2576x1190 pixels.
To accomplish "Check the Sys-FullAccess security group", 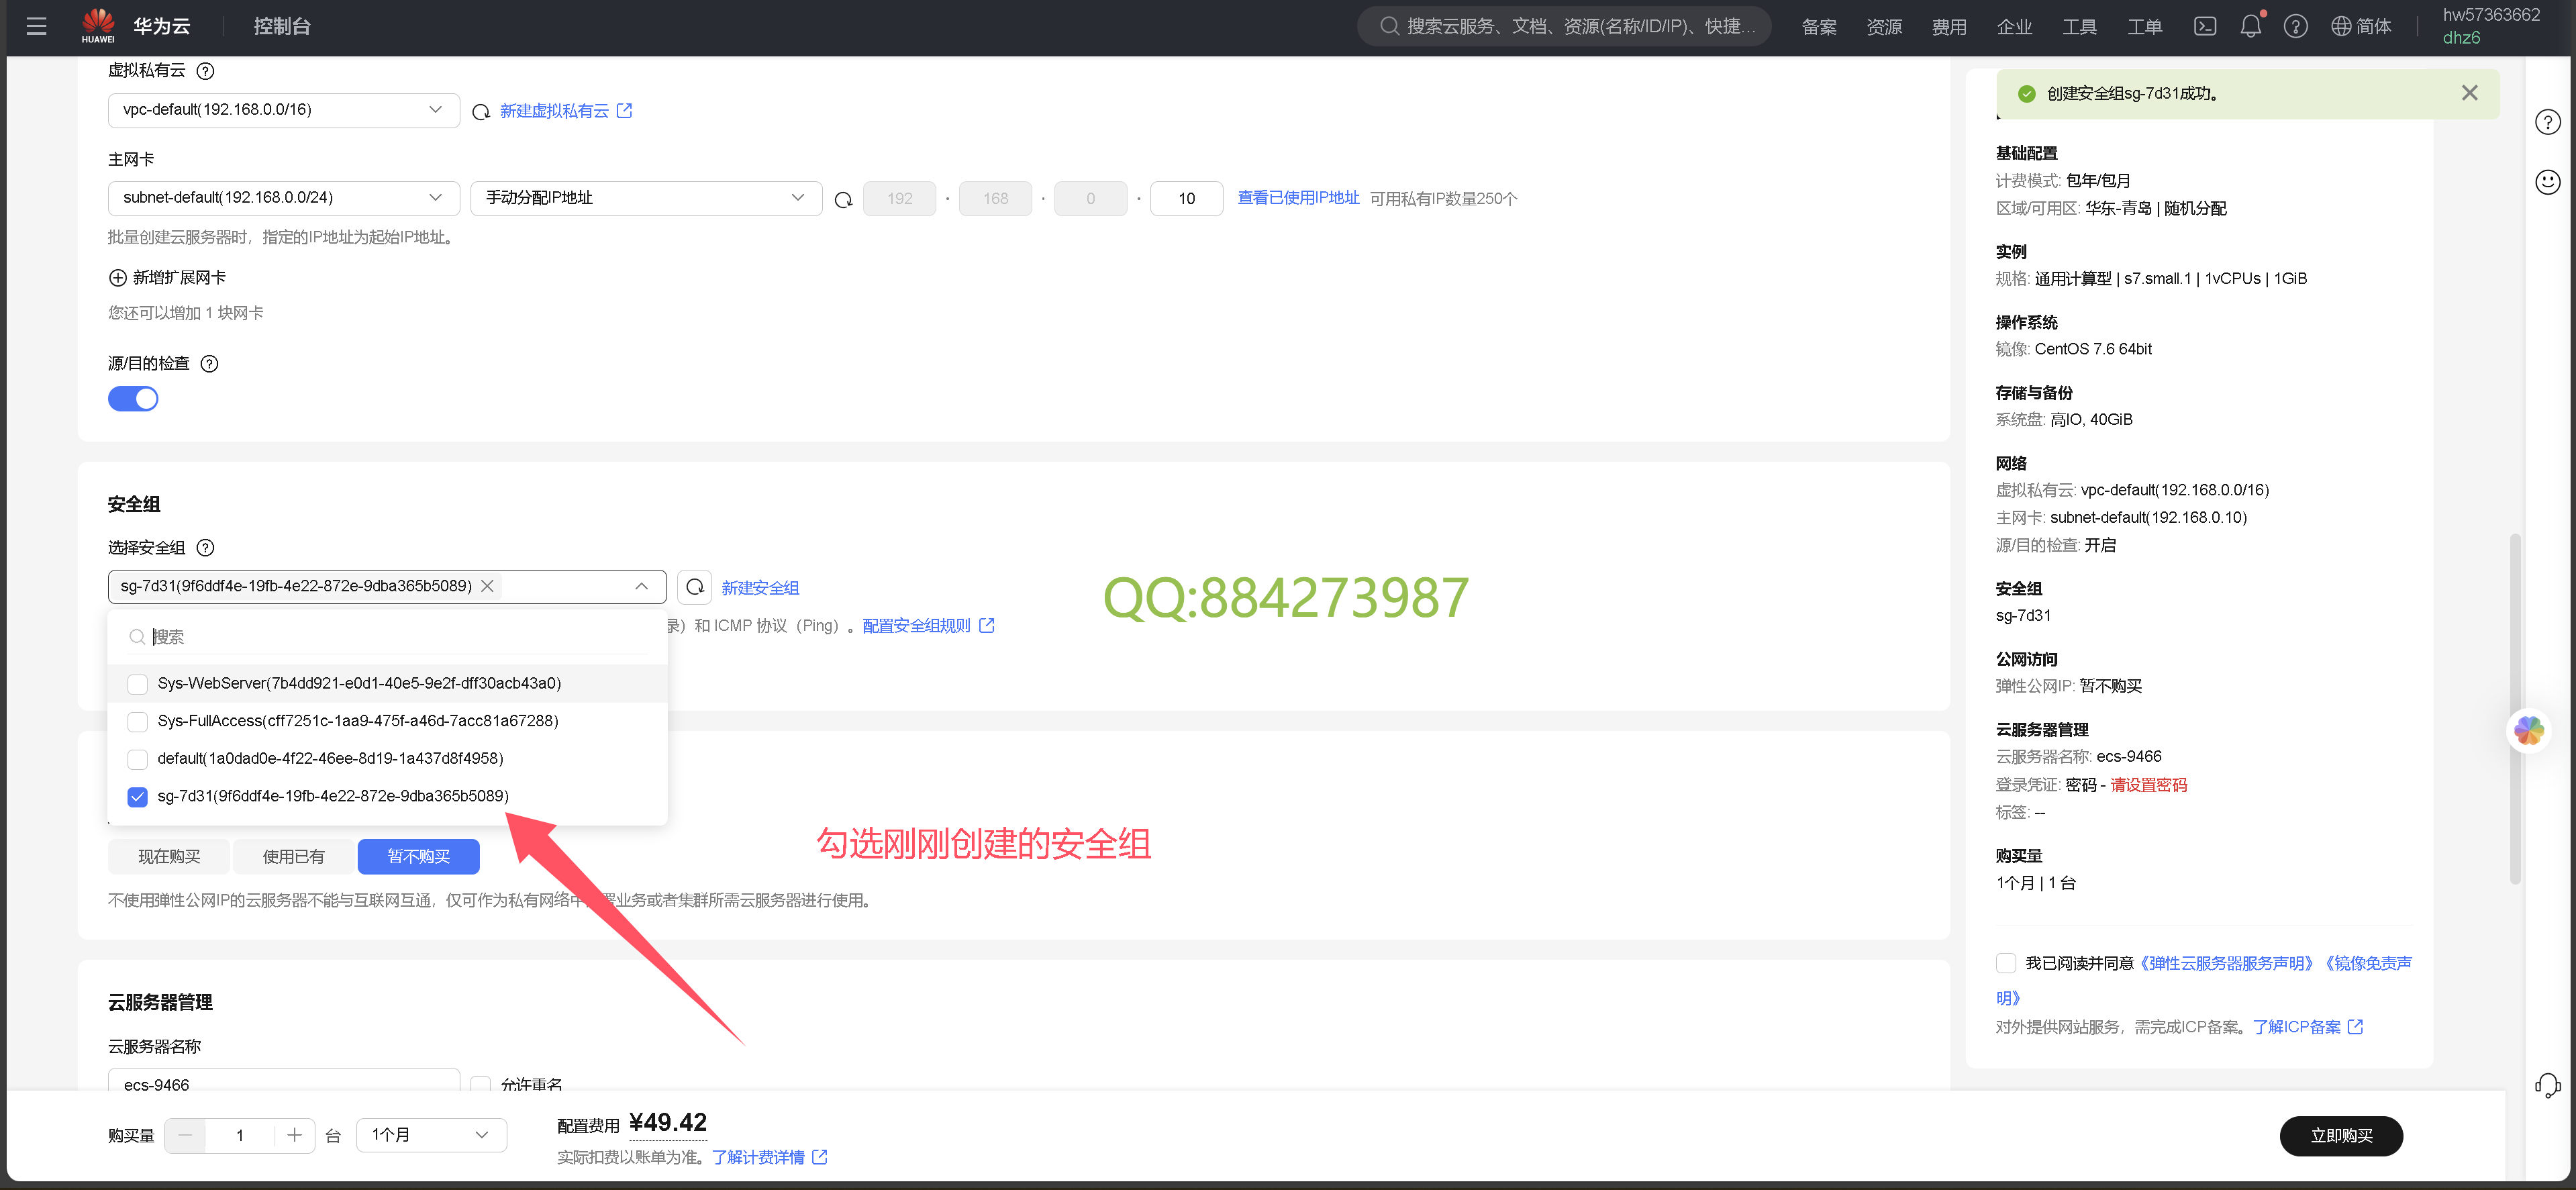I will (x=138, y=722).
